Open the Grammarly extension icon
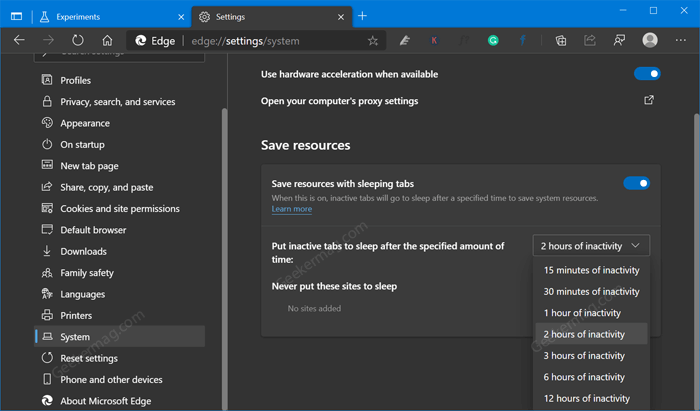This screenshot has width=700, height=411. click(493, 41)
